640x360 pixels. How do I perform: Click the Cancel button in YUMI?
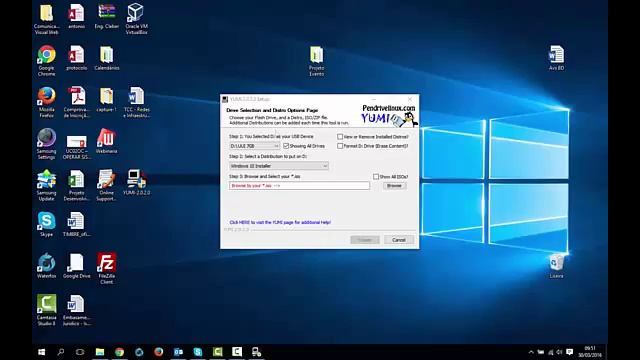[399, 240]
